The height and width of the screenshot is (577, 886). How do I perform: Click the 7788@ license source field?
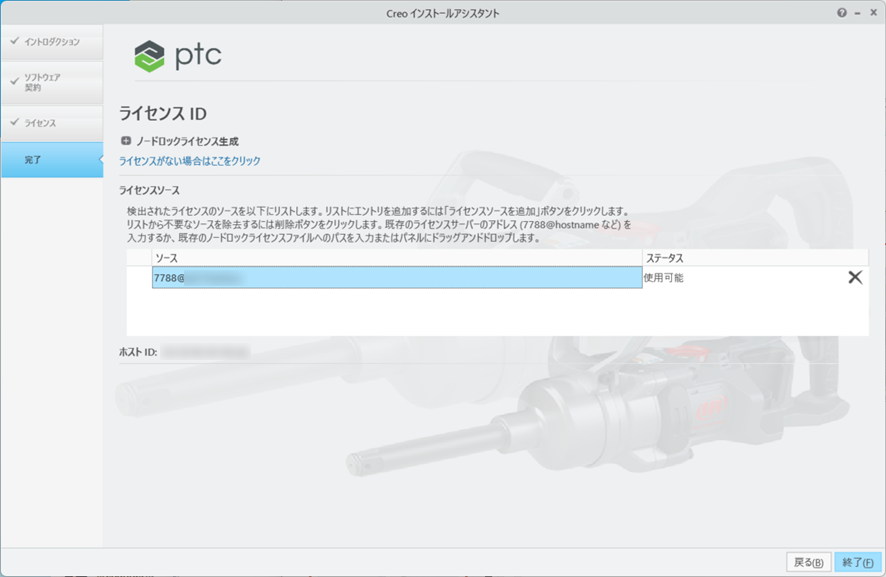point(396,278)
